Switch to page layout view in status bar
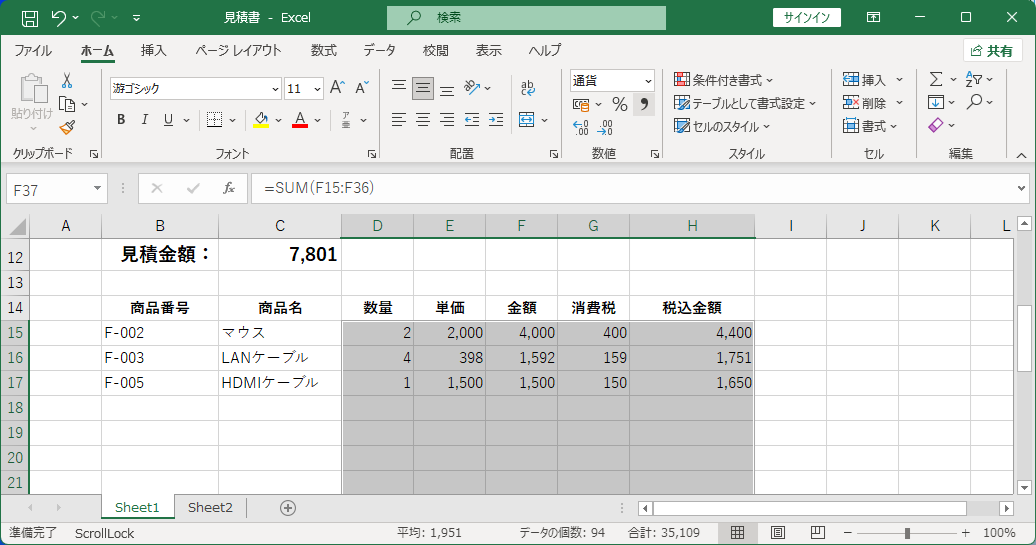1036x545 pixels. [778, 532]
